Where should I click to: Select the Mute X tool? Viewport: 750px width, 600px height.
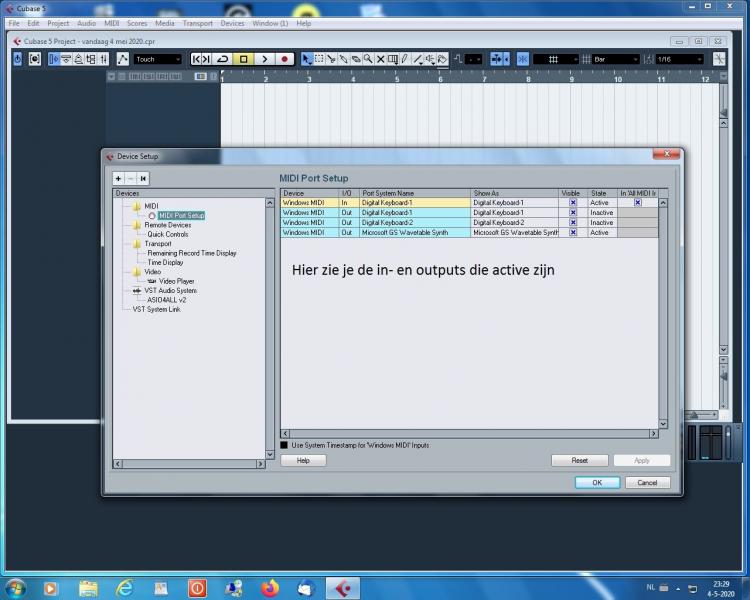(x=380, y=59)
